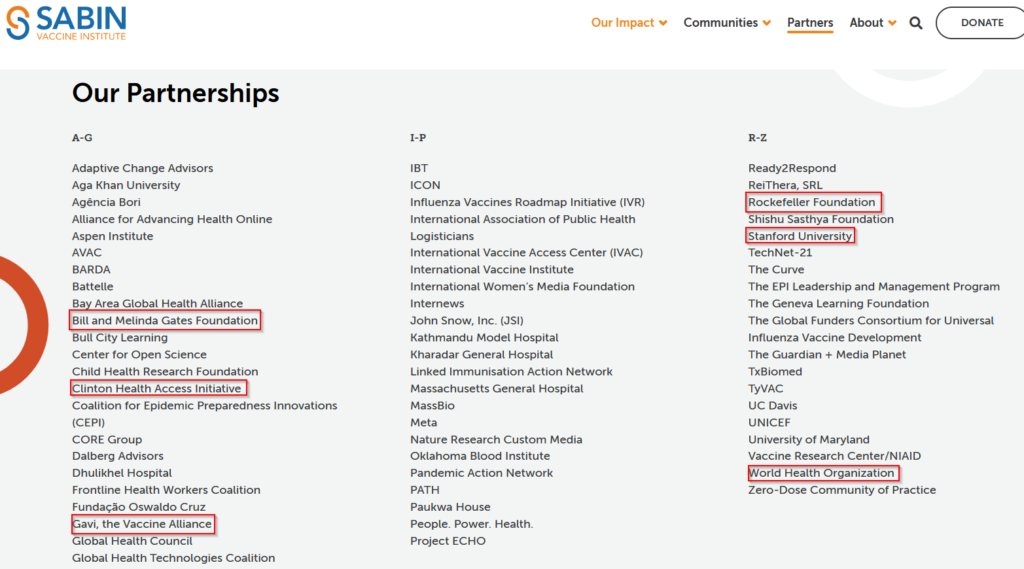Viewport: 1024px width, 569px height.
Task: Select PATH partner entry
Action: point(424,489)
